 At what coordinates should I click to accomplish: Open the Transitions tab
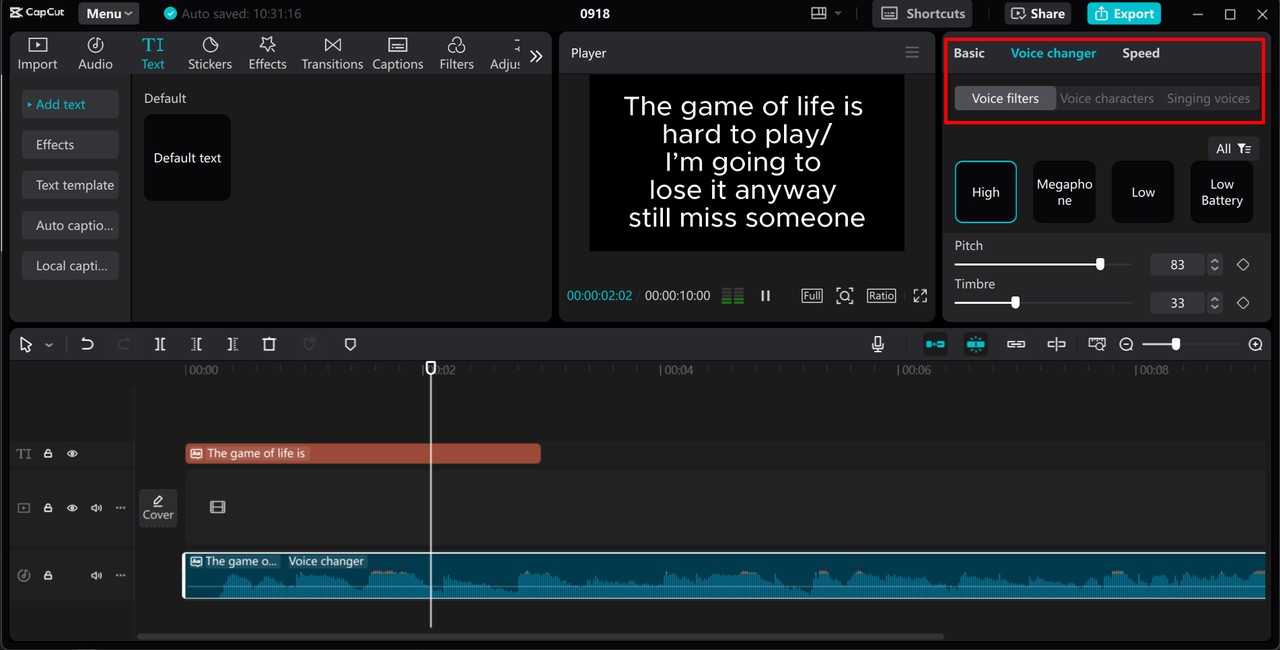[332, 54]
